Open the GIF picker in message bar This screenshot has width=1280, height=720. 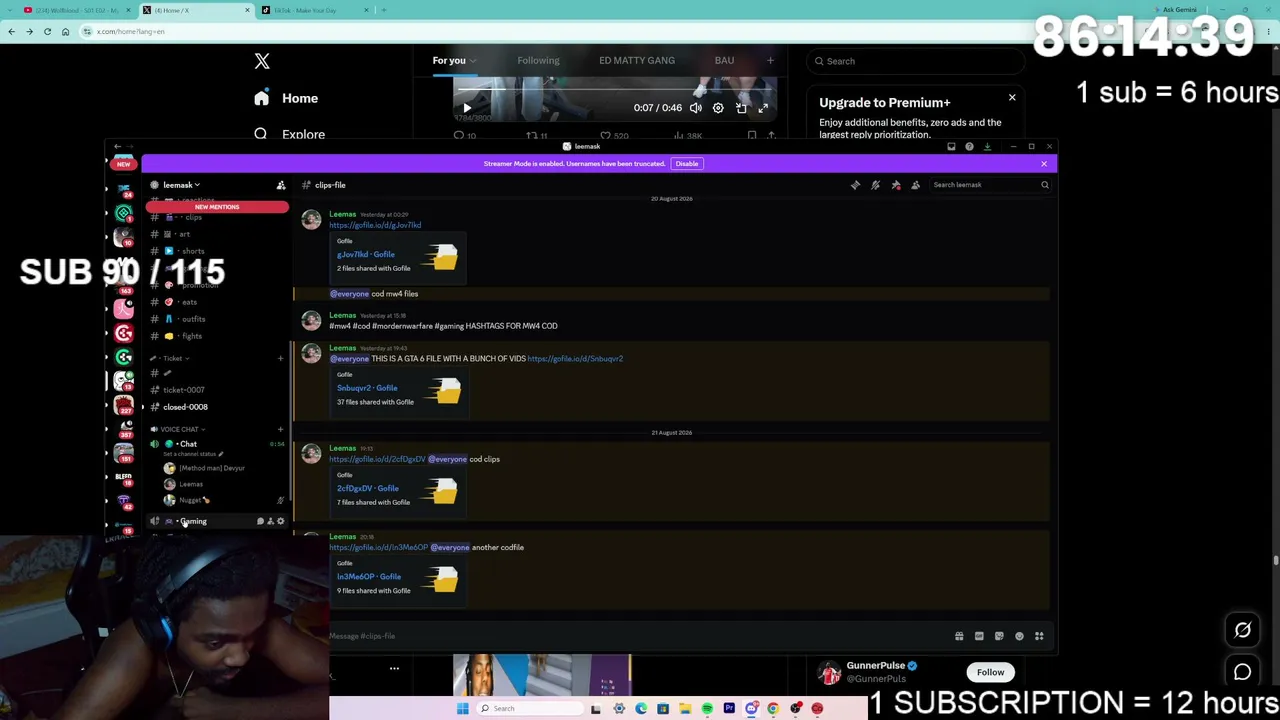[x=979, y=636]
